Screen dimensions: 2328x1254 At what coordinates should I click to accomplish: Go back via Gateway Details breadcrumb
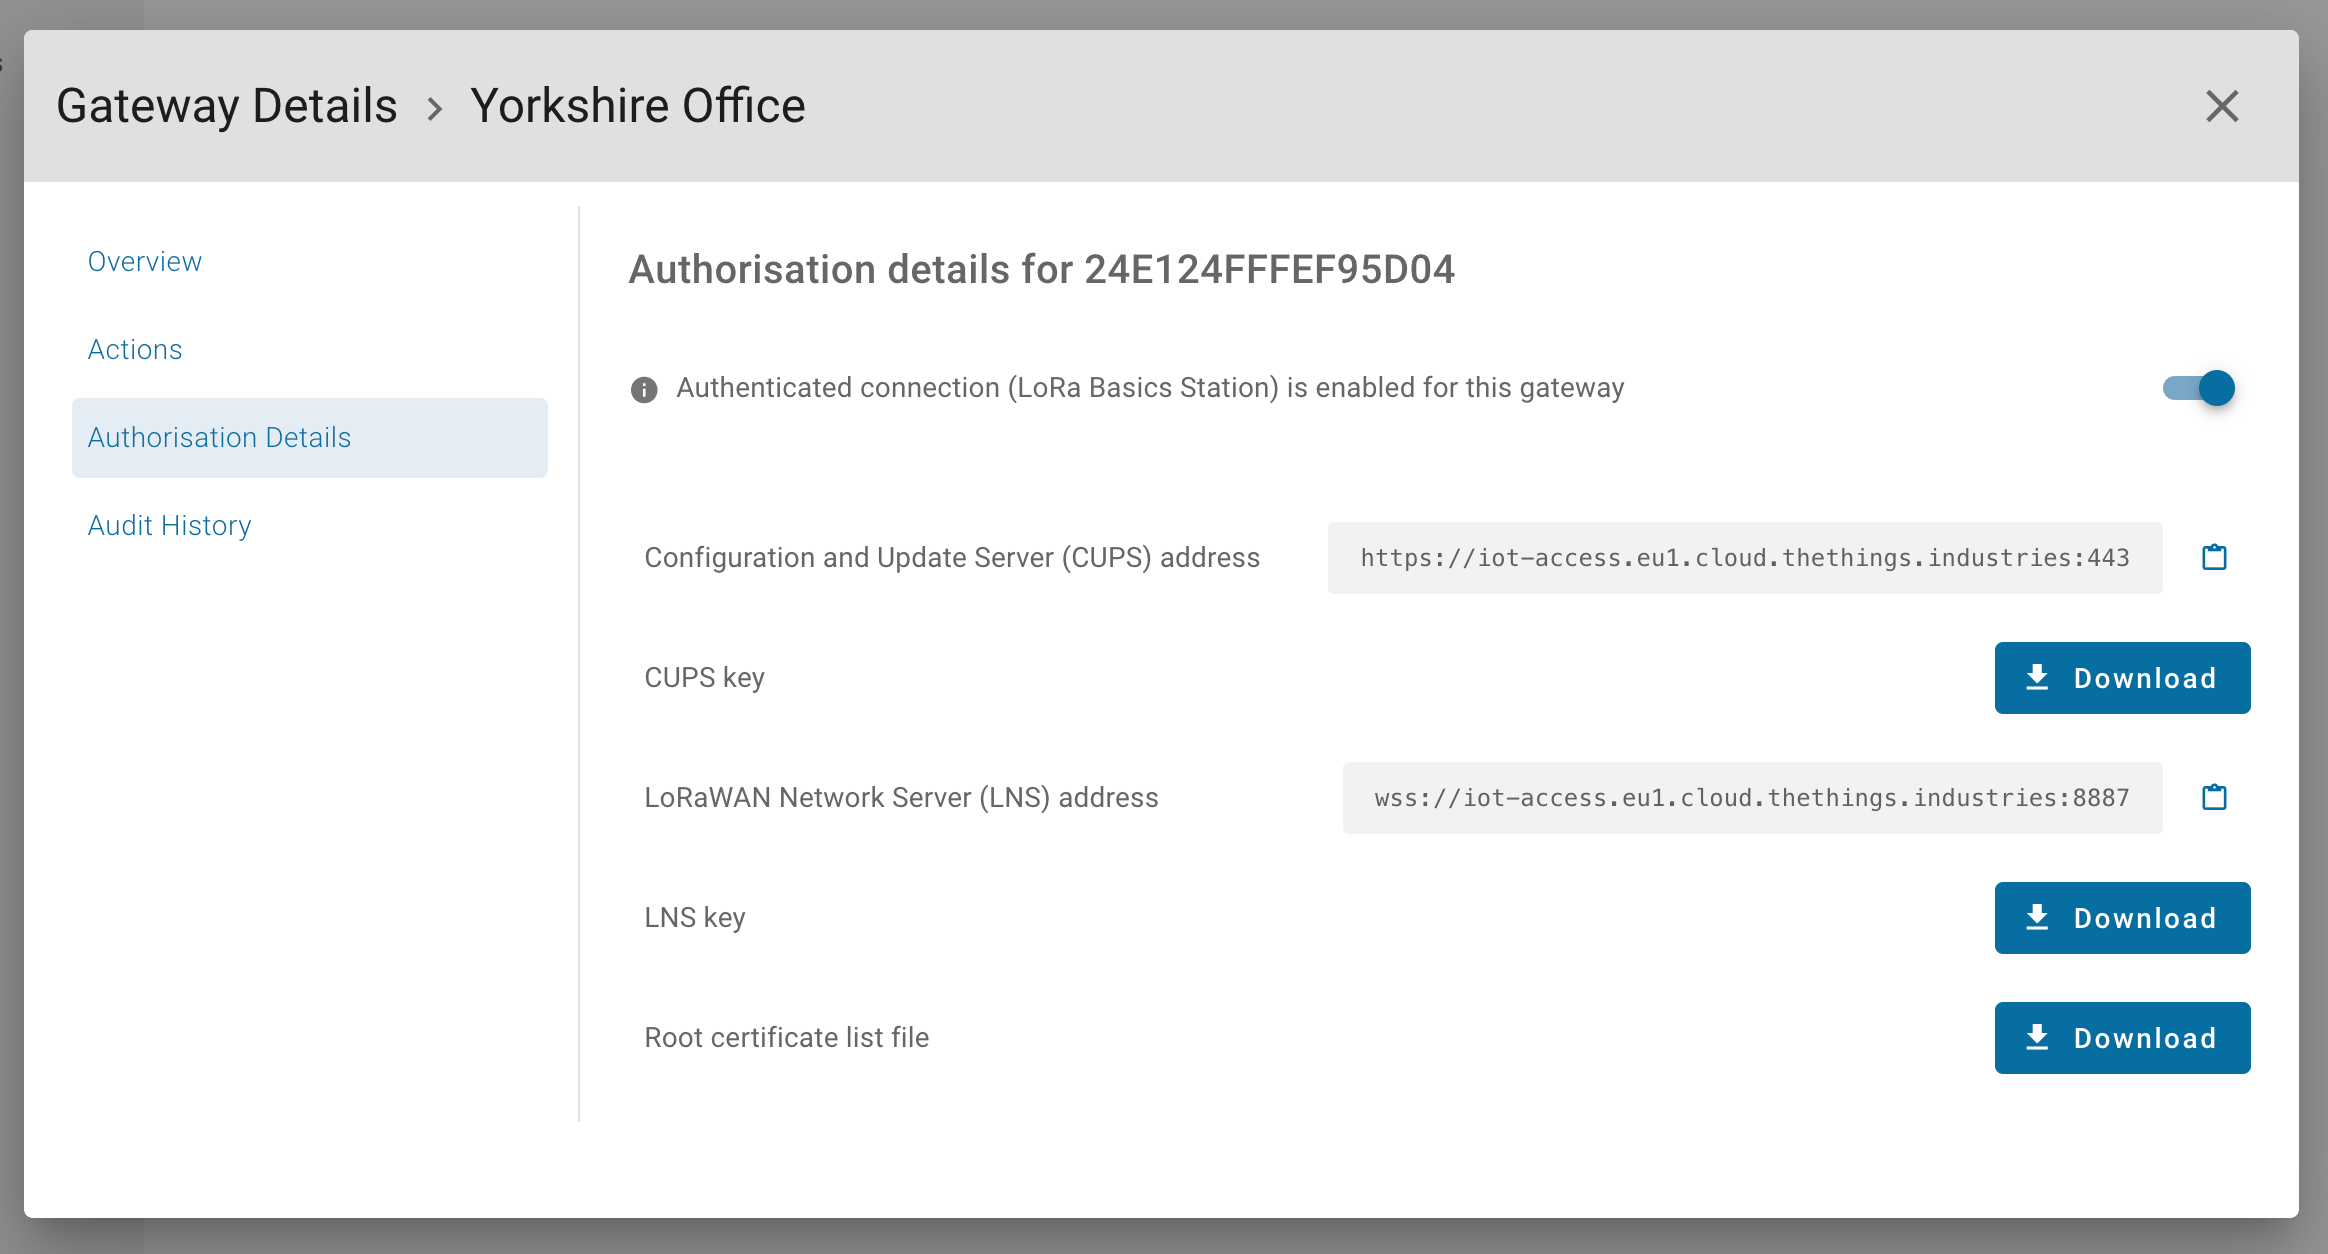pos(227,106)
